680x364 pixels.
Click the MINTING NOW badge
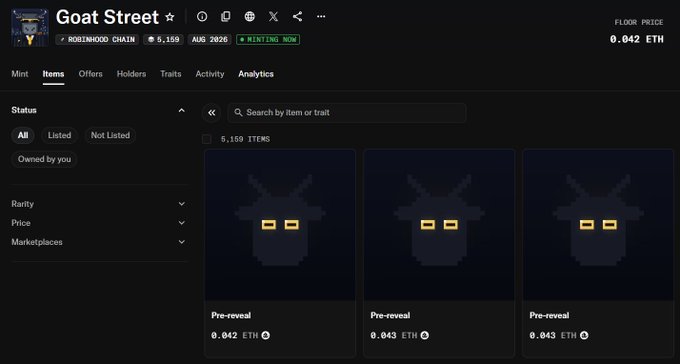coord(268,39)
